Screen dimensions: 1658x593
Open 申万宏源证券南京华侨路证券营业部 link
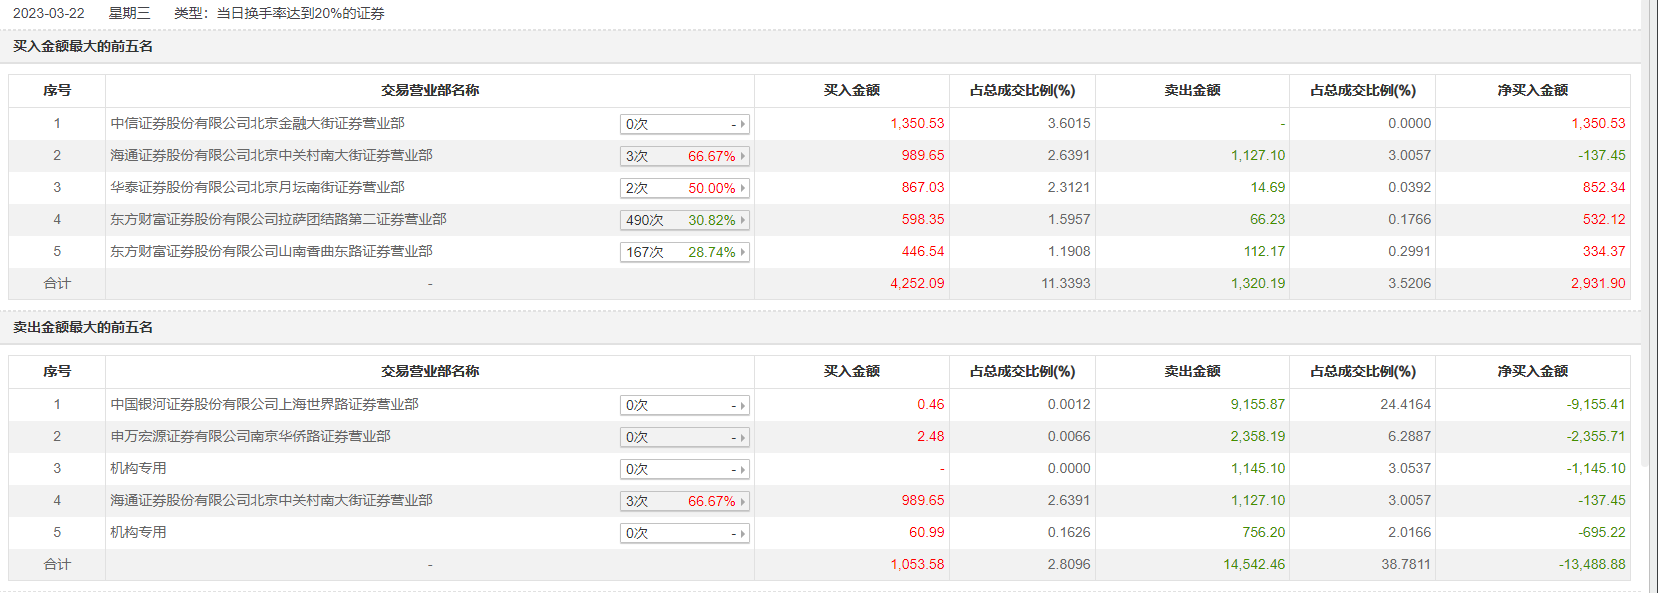point(250,436)
